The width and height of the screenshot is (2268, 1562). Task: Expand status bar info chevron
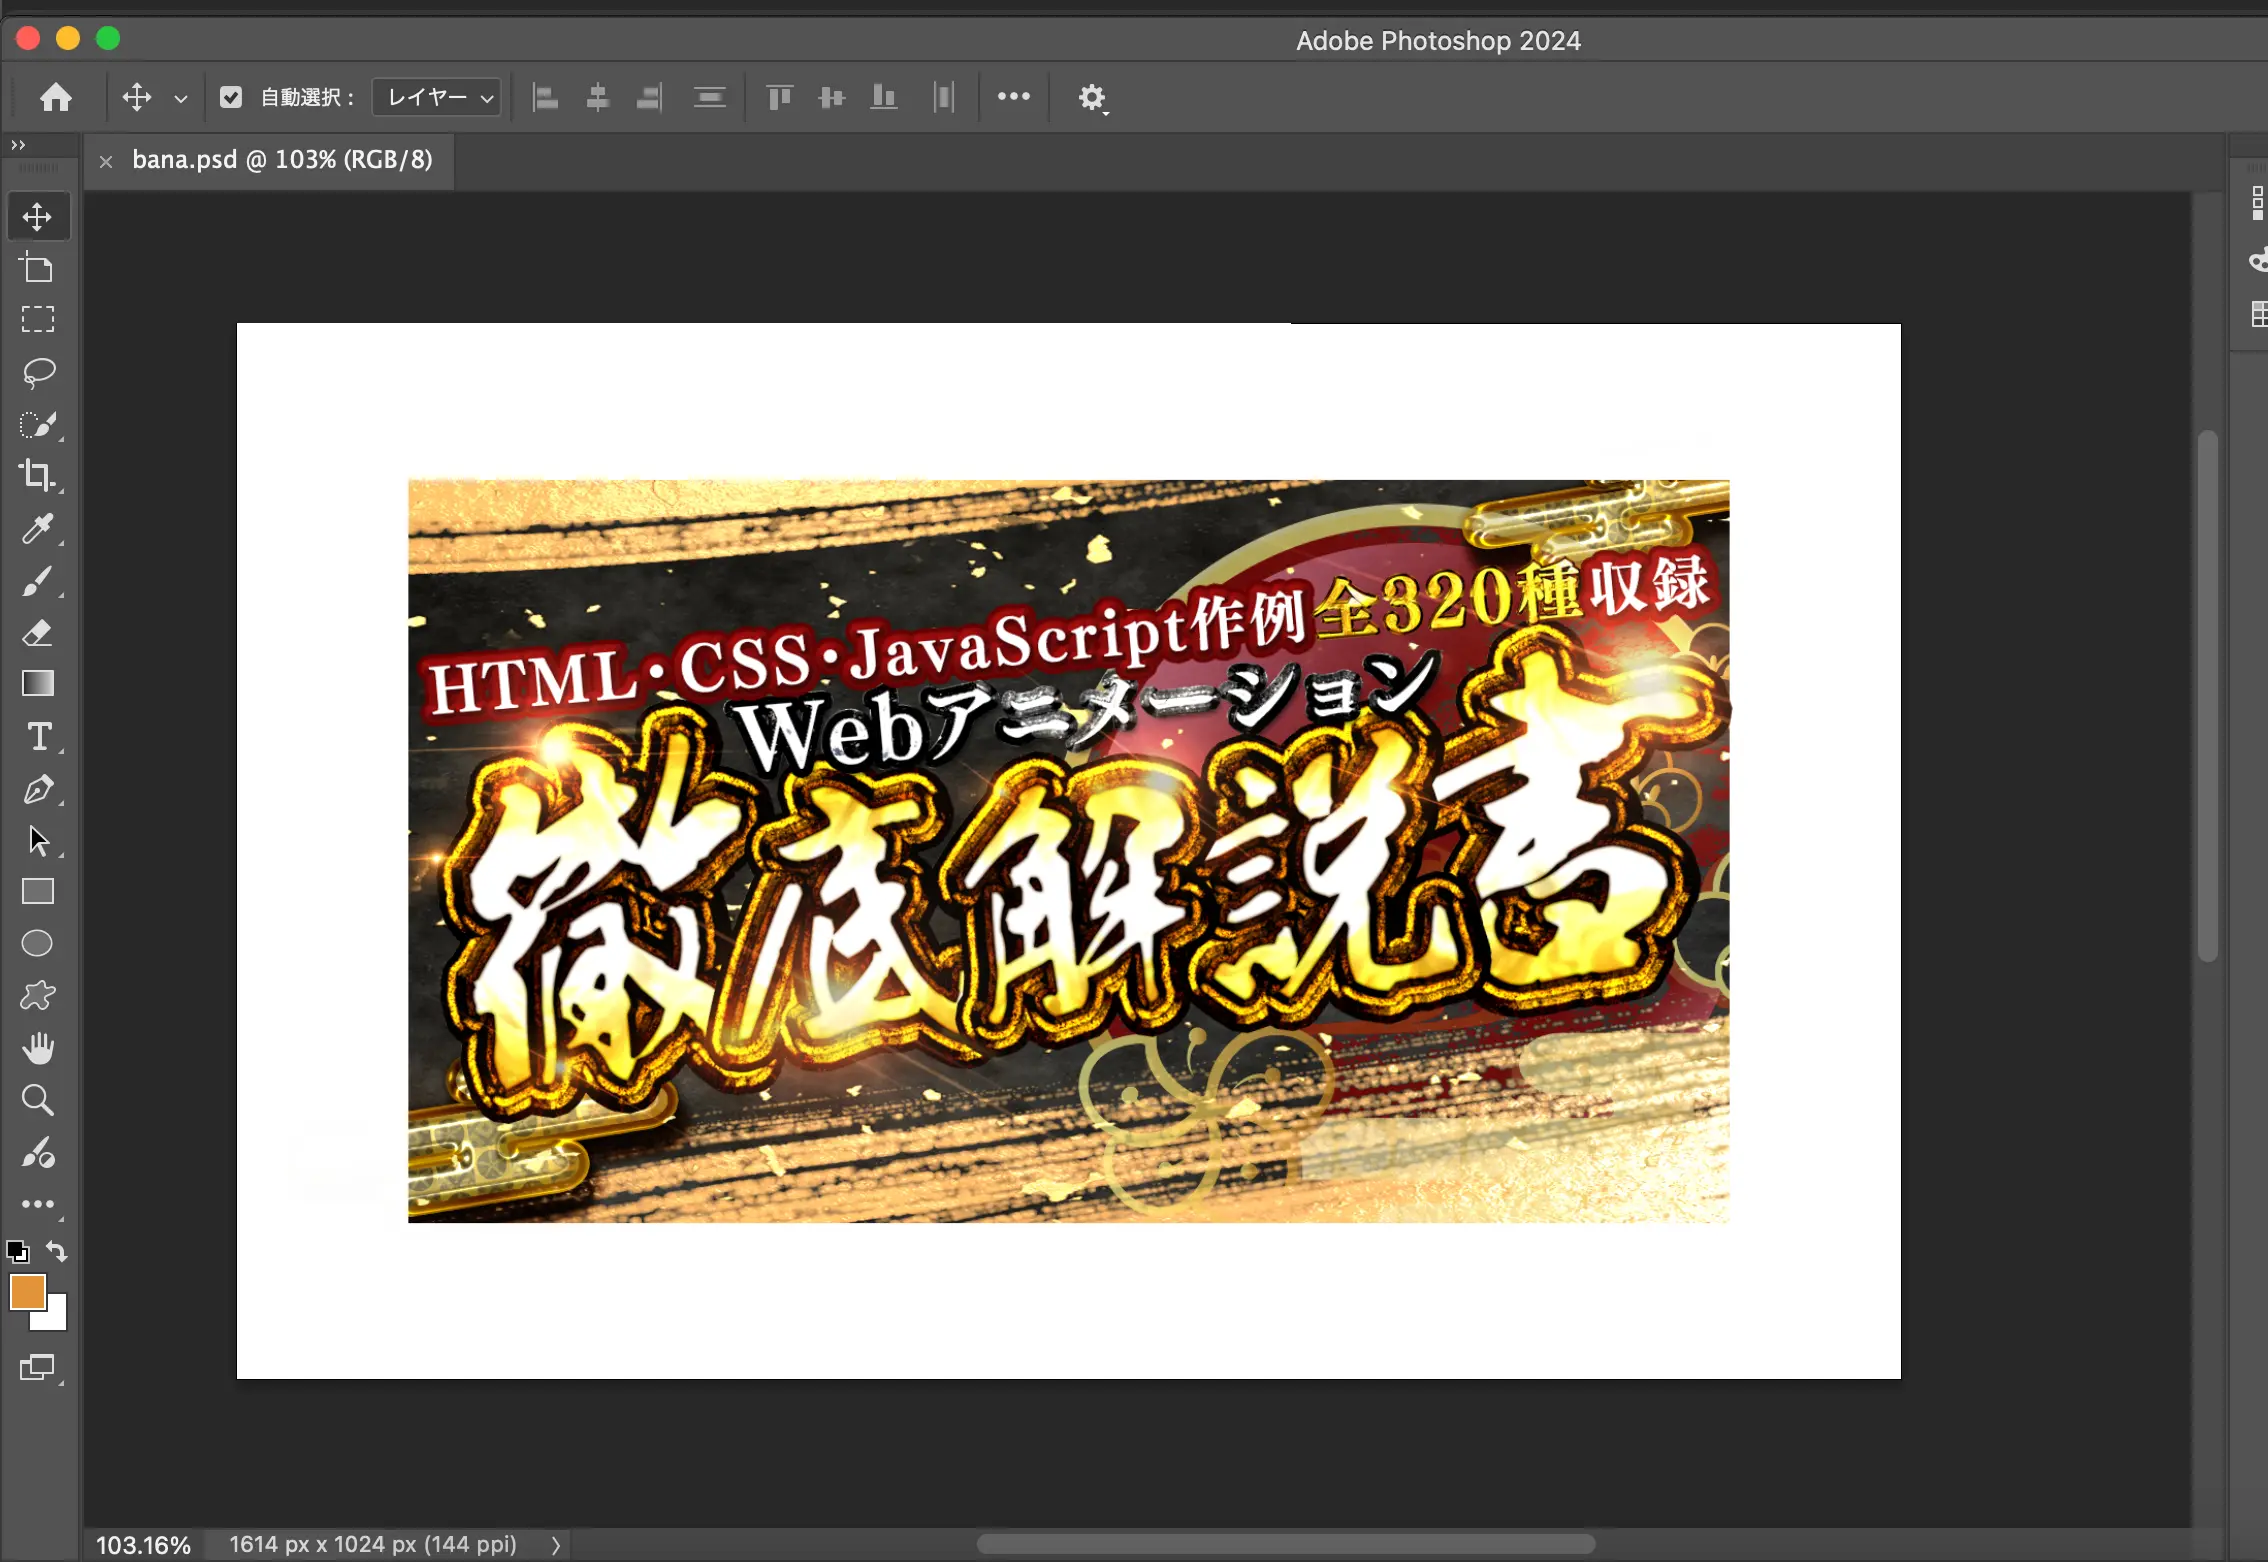click(556, 1545)
